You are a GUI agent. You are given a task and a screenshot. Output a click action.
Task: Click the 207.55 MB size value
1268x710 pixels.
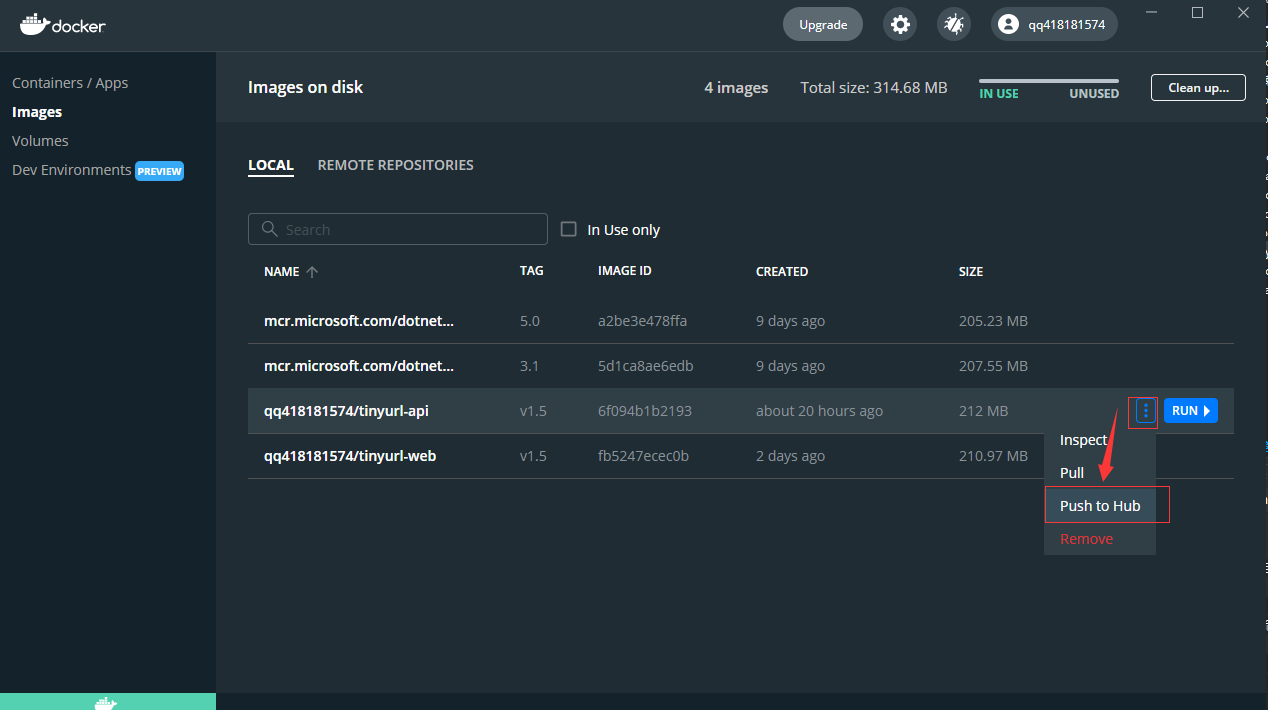click(993, 366)
